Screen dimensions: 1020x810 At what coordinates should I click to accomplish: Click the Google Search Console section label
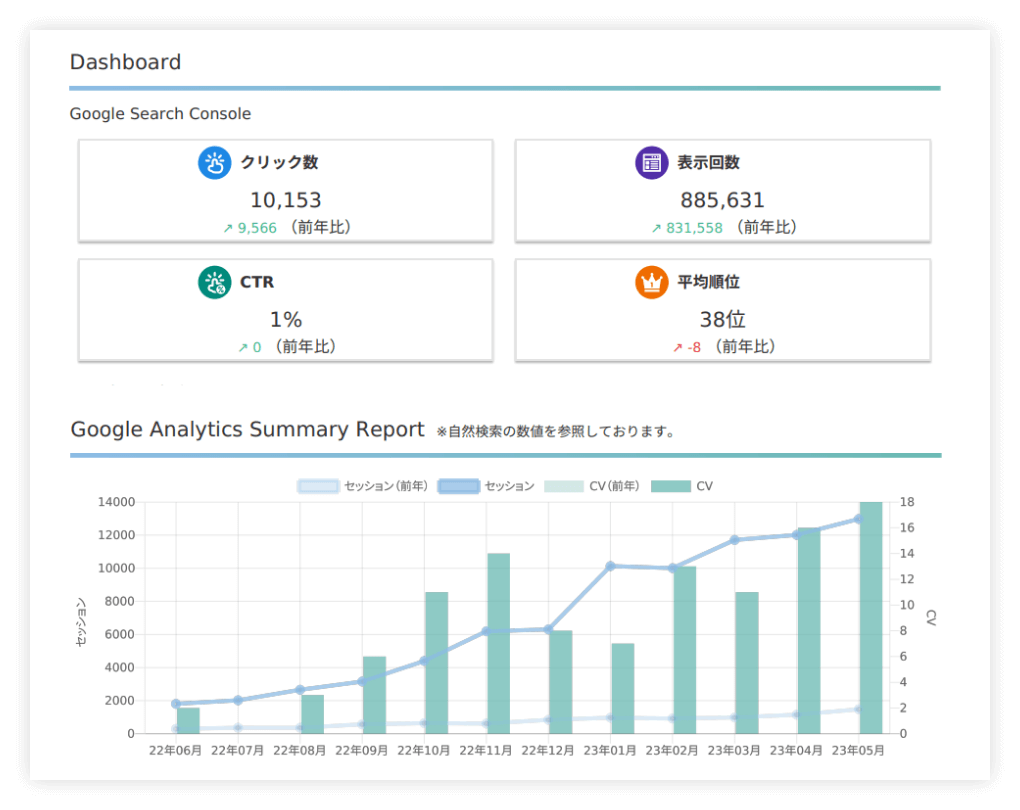pos(160,114)
